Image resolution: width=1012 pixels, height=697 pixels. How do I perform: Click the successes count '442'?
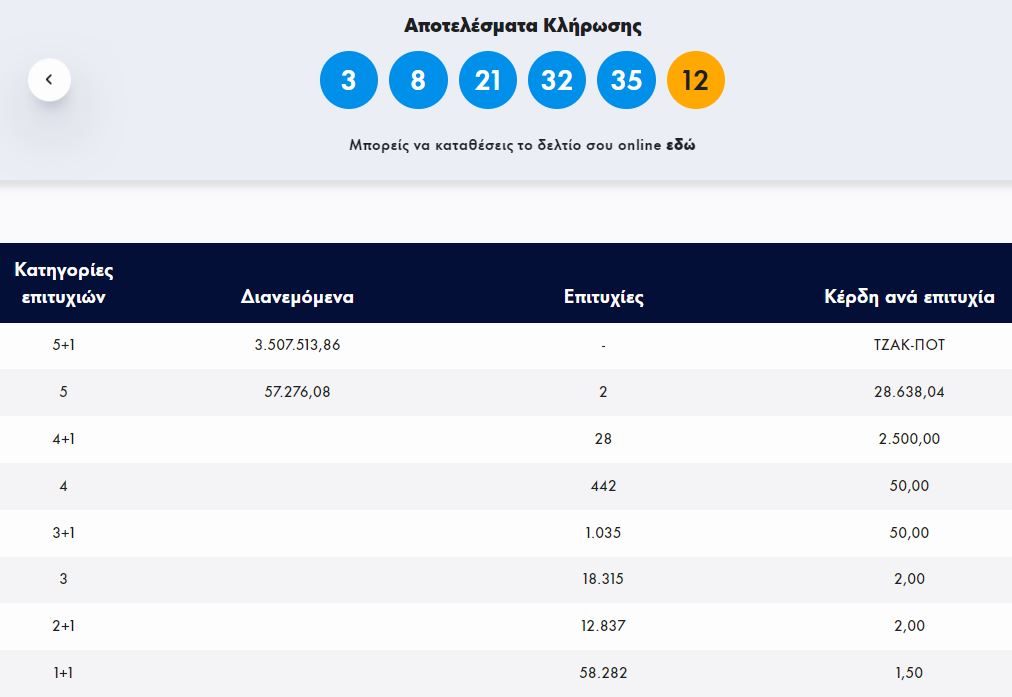(603, 486)
